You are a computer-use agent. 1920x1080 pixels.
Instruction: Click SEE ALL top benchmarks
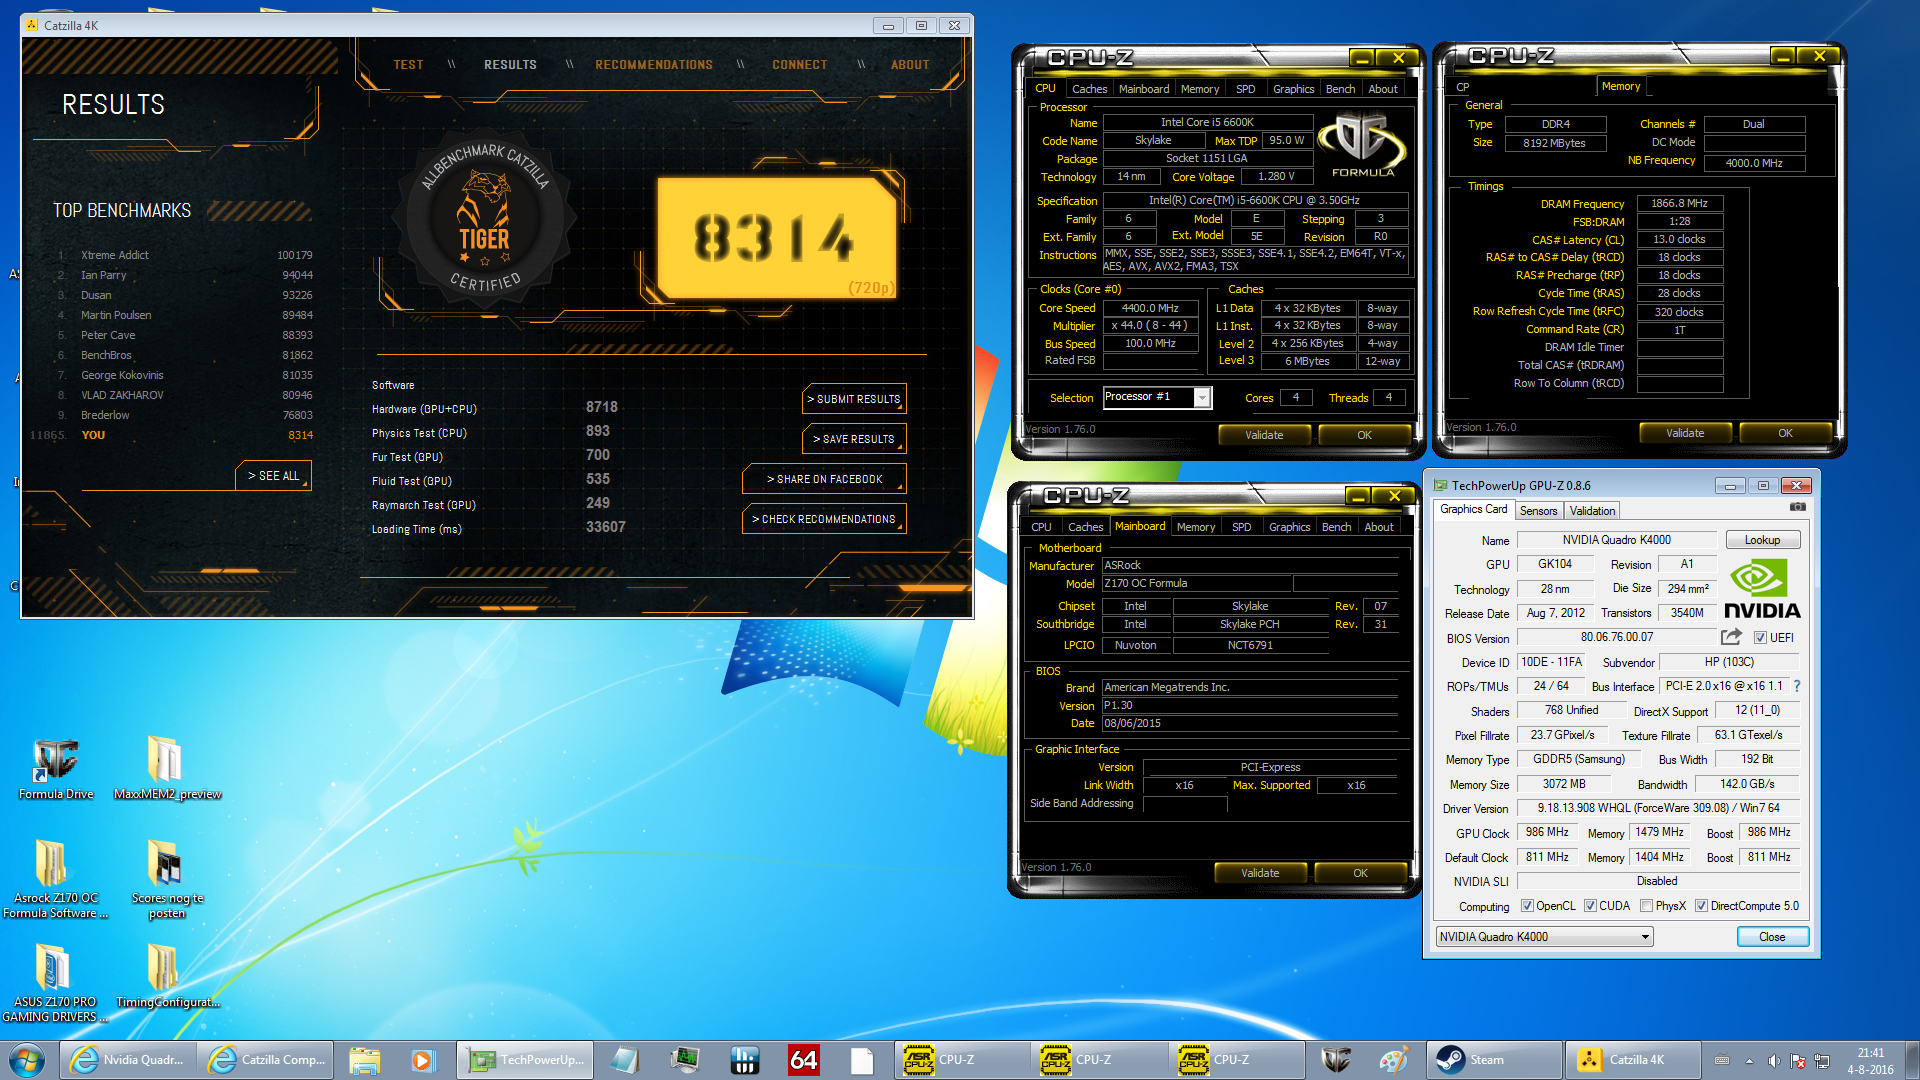tap(273, 476)
